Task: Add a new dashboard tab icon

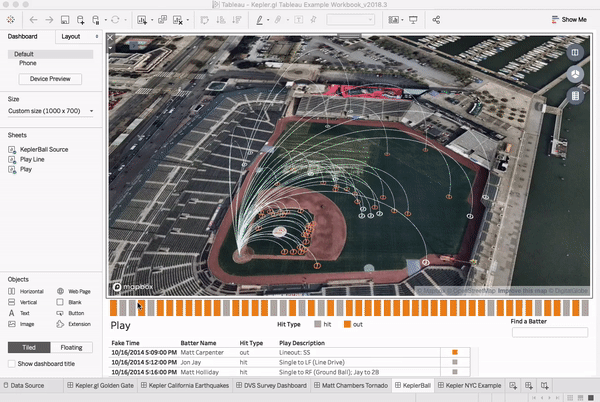Action: click(x=529, y=386)
